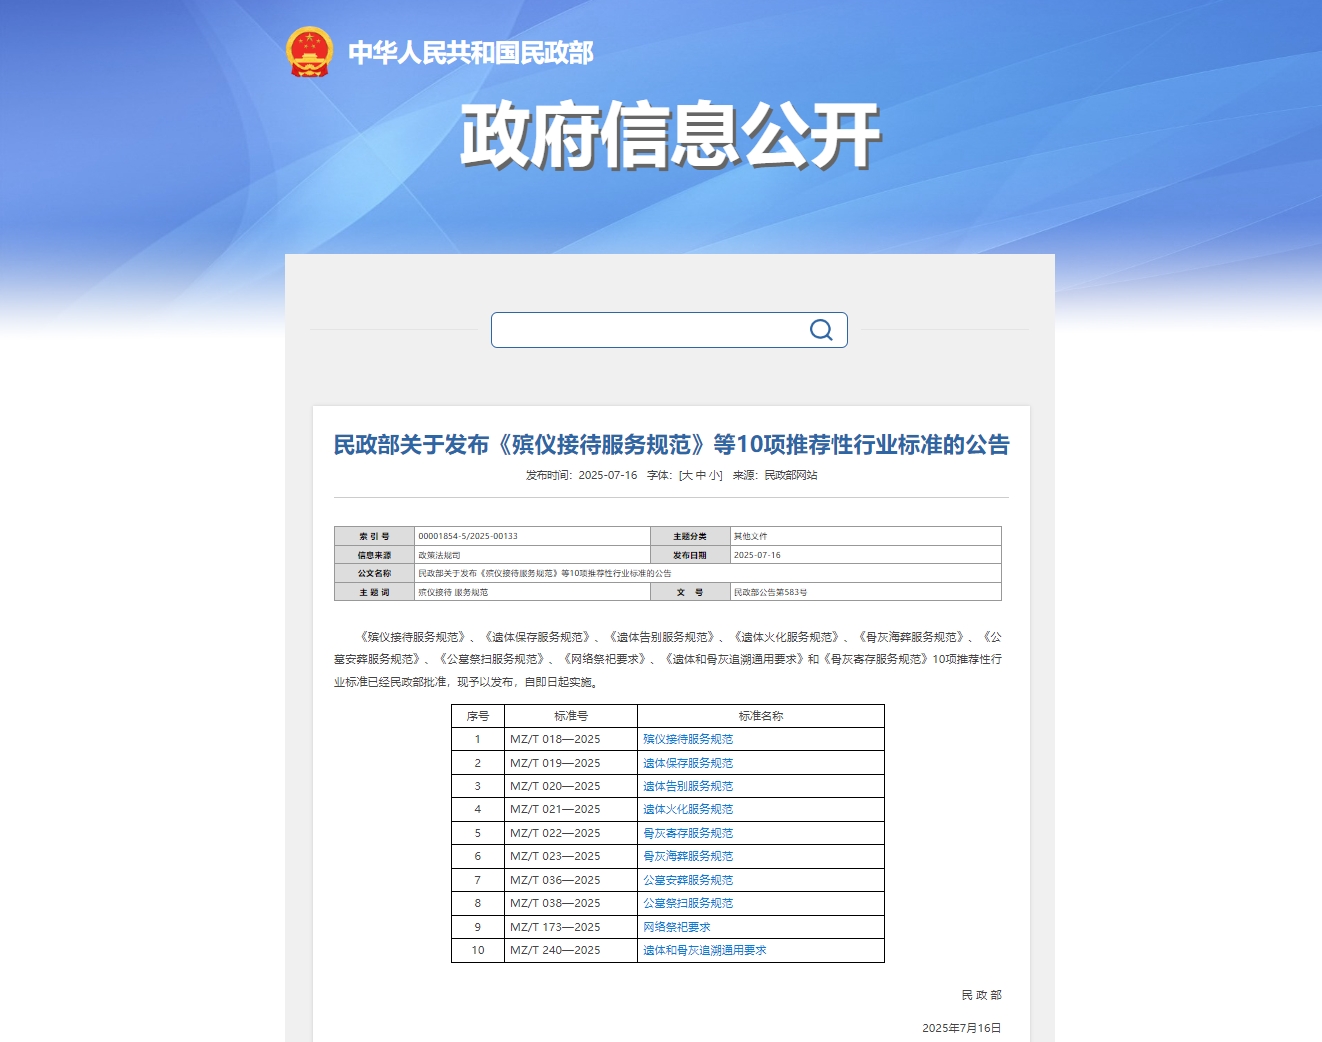Open the 骨灰海葬服务规范 link
This screenshot has width=1322, height=1042.
tap(688, 856)
